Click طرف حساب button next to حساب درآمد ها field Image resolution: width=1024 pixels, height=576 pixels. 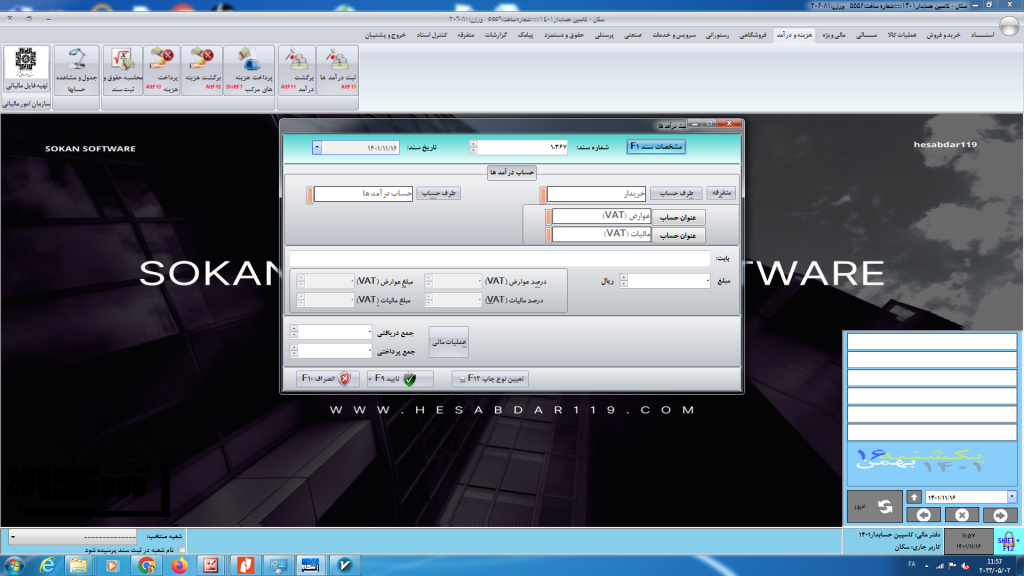(x=438, y=193)
